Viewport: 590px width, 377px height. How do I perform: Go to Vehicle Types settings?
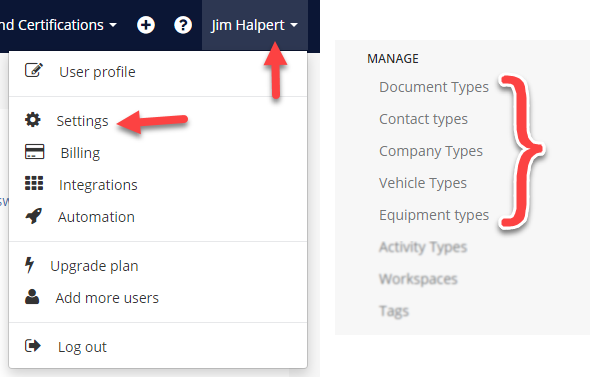click(423, 183)
